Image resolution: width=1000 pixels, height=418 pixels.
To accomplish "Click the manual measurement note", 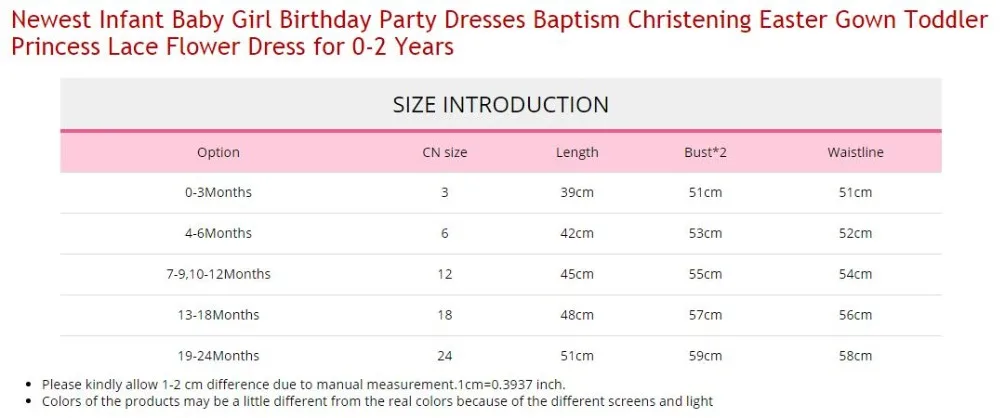I will [x=304, y=385].
